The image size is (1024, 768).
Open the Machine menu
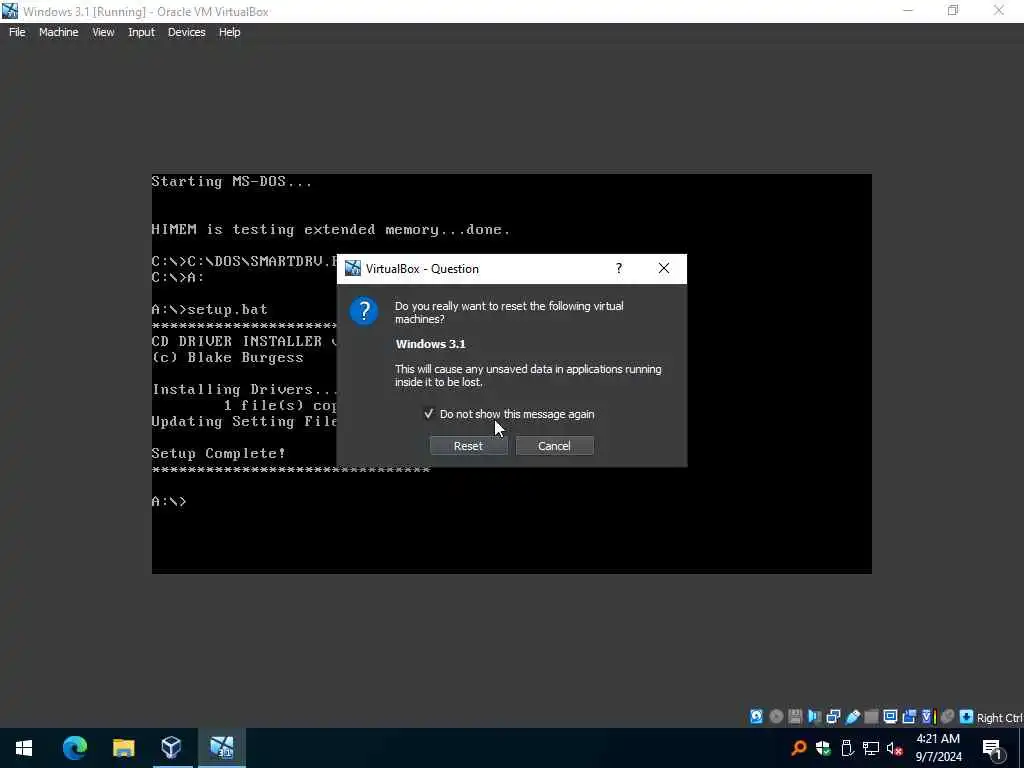[x=58, y=32]
